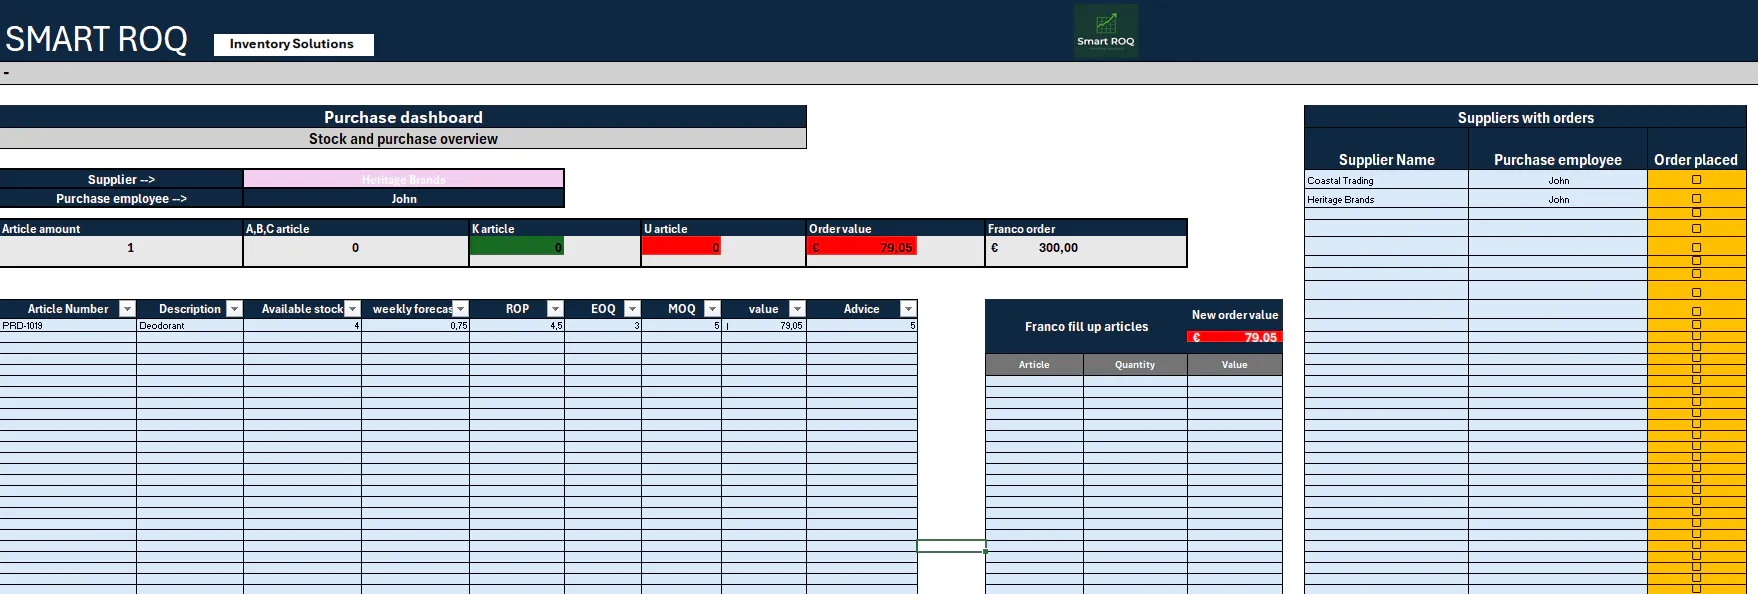
Task: Open the Description column filter dropdown
Action: pos(234,309)
